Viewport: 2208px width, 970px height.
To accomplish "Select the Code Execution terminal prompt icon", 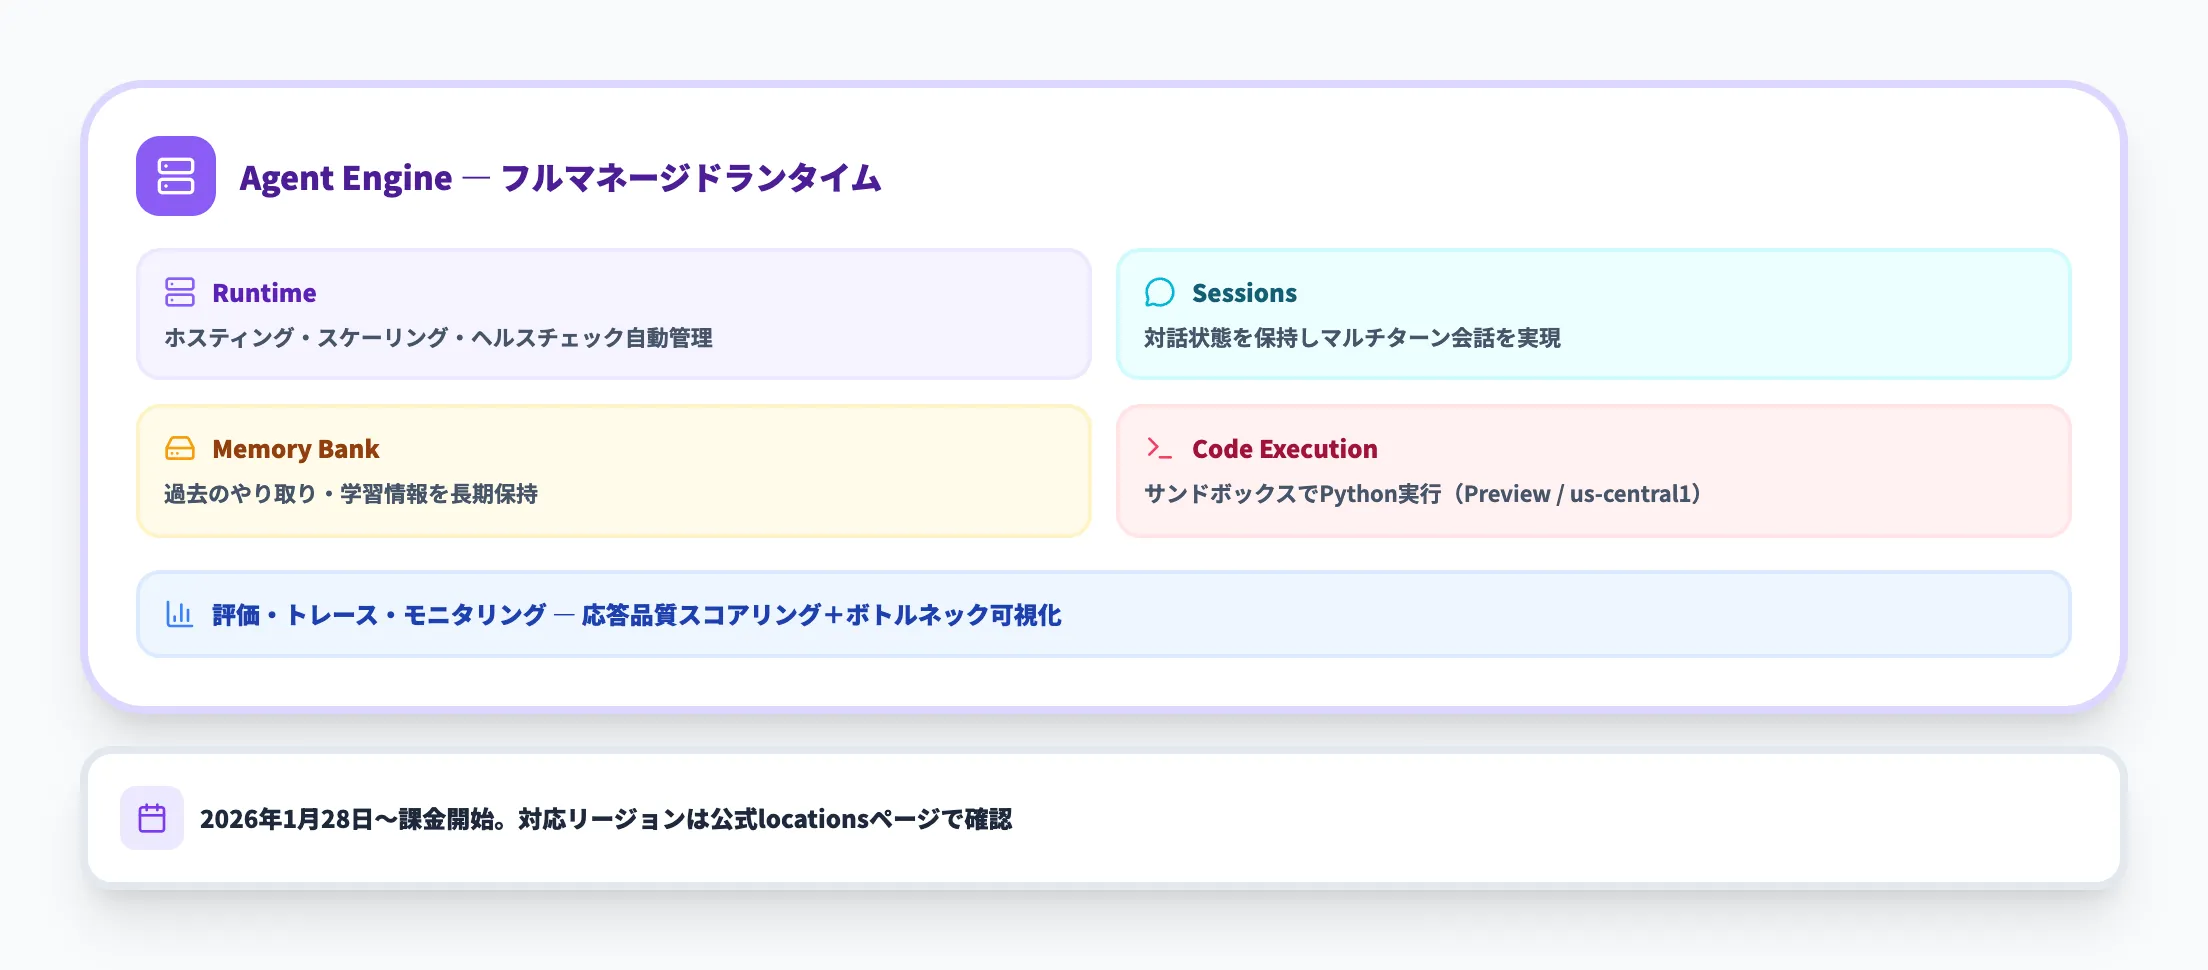I will [1160, 449].
